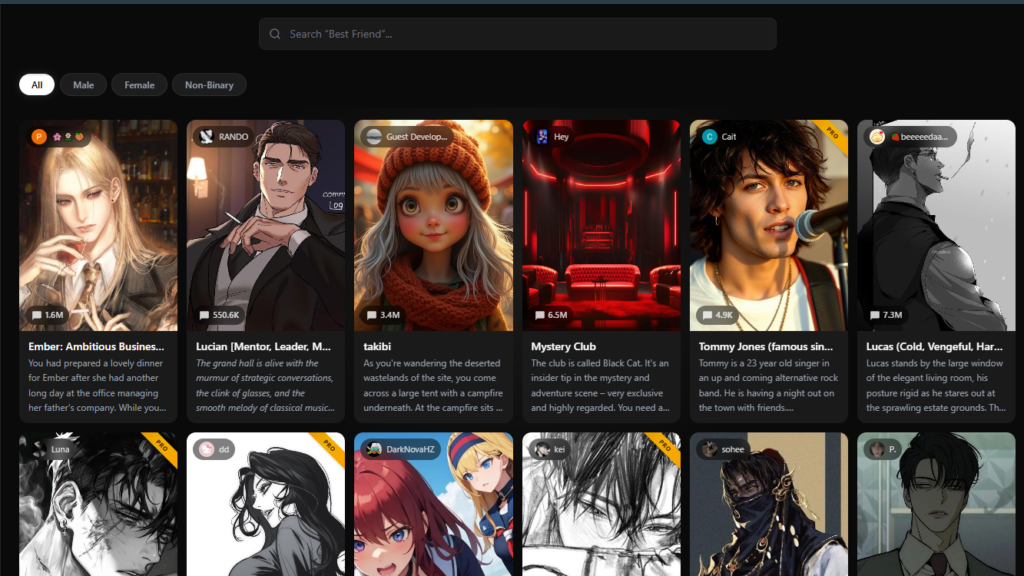This screenshot has width=1024, height=576.
Task: Open the "Ember: Ambitious Busines..." title
Action: [x=96, y=346]
